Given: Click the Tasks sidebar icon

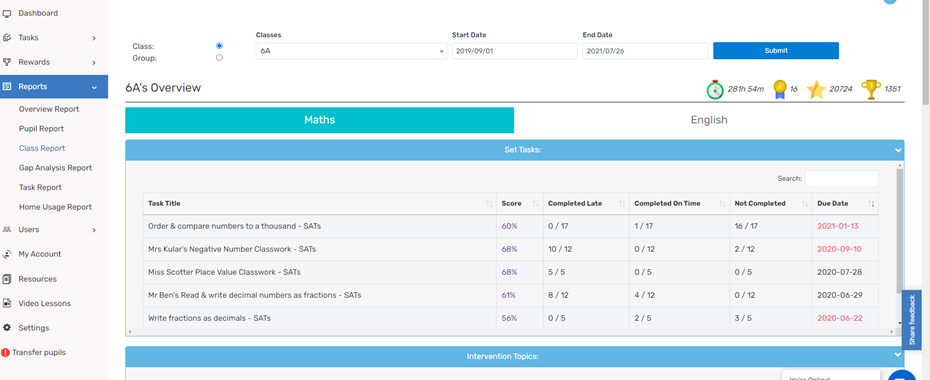Looking at the screenshot, I should click(x=7, y=37).
